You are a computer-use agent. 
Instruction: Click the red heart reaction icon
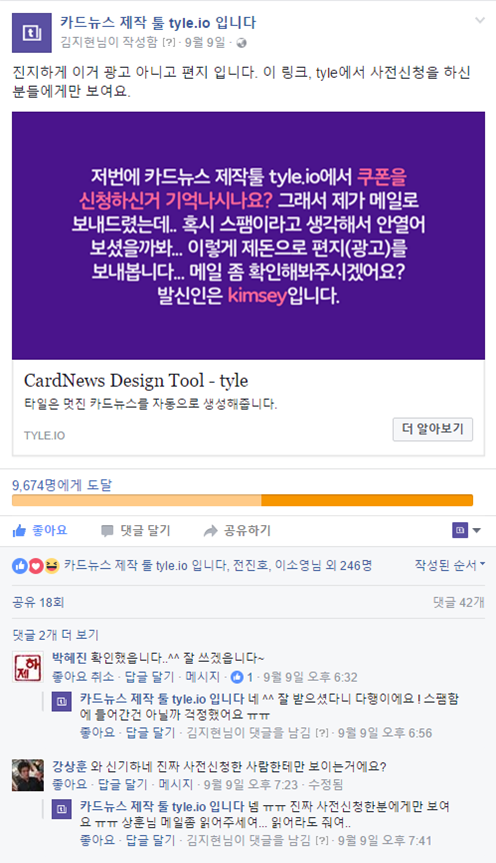pos(36,565)
